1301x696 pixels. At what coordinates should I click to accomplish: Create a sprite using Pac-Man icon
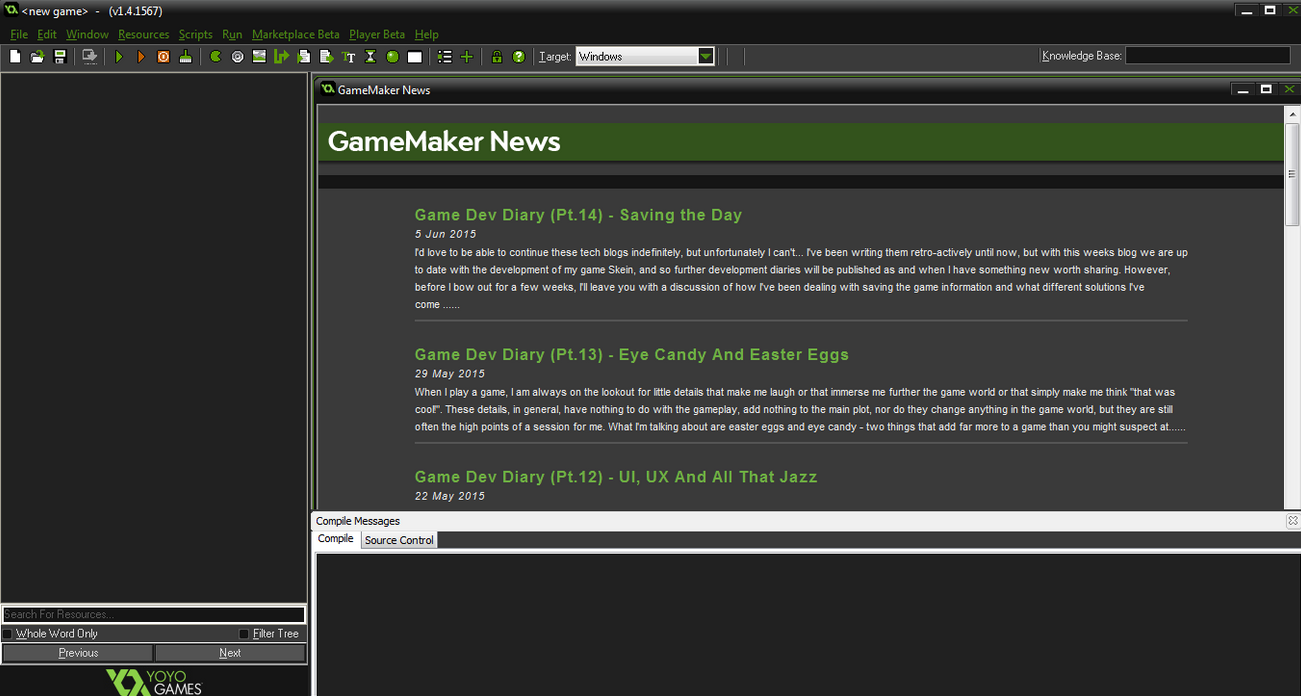coord(215,57)
